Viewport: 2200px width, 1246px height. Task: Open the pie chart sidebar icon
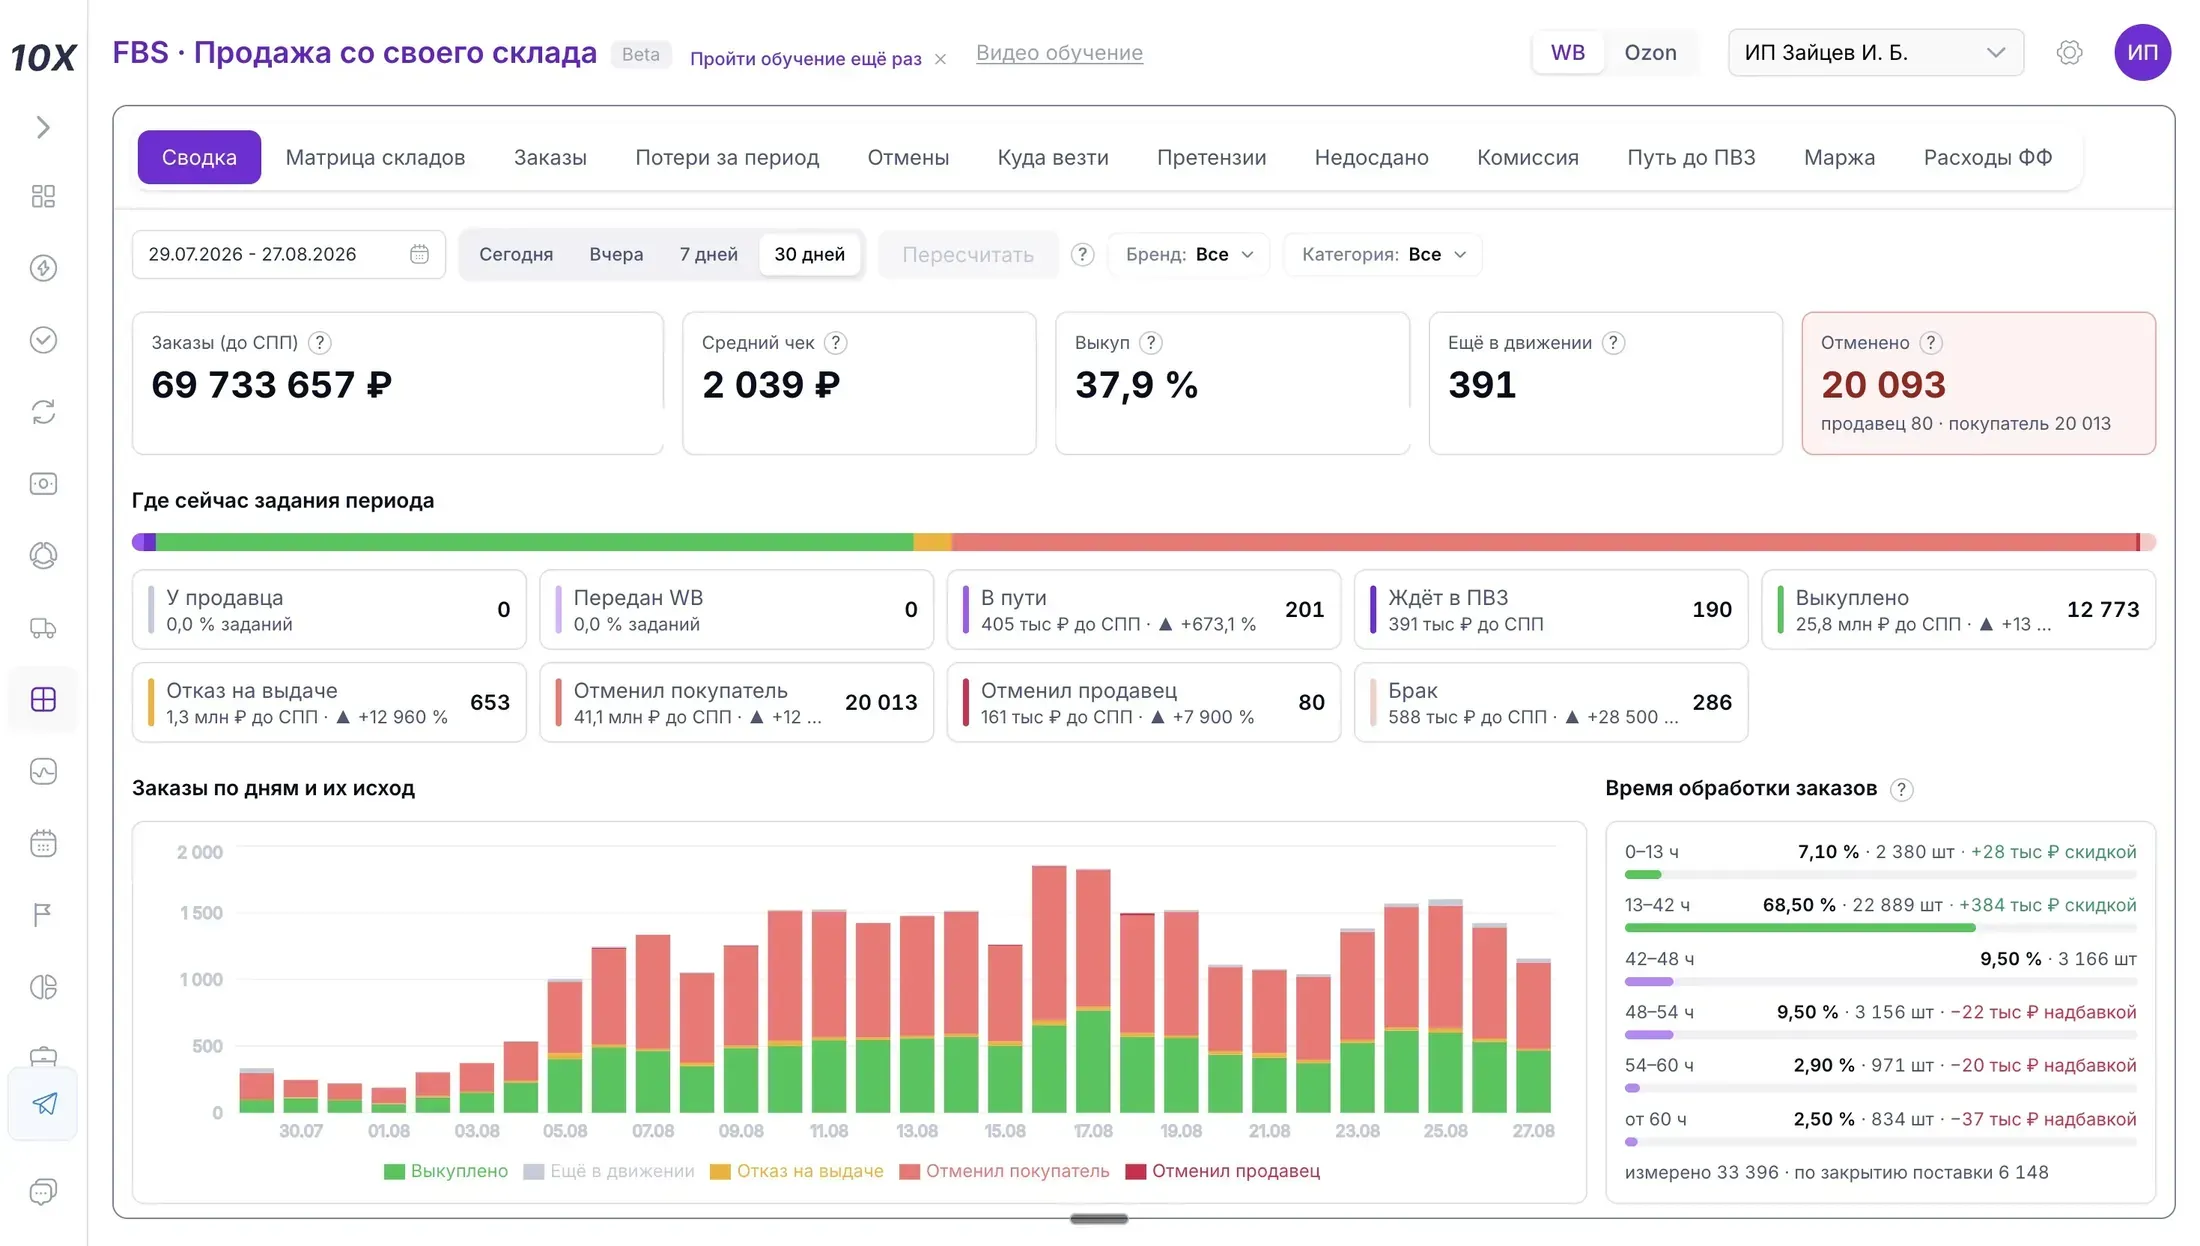tap(43, 987)
